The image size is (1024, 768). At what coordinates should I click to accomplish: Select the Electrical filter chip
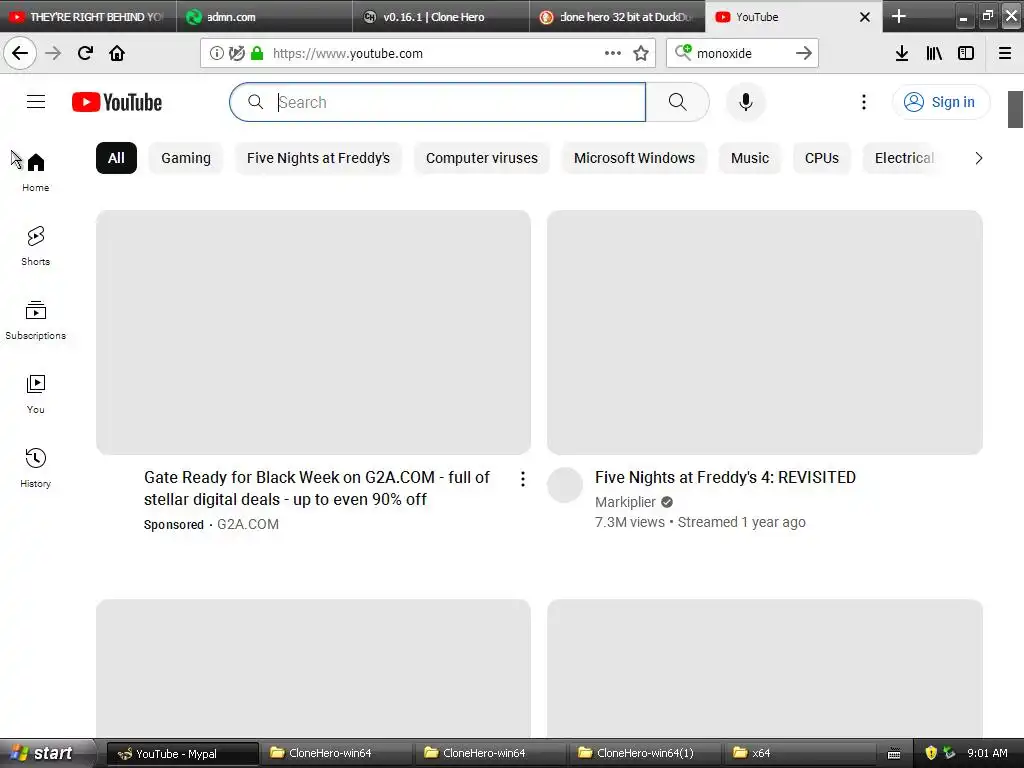[x=904, y=158]
